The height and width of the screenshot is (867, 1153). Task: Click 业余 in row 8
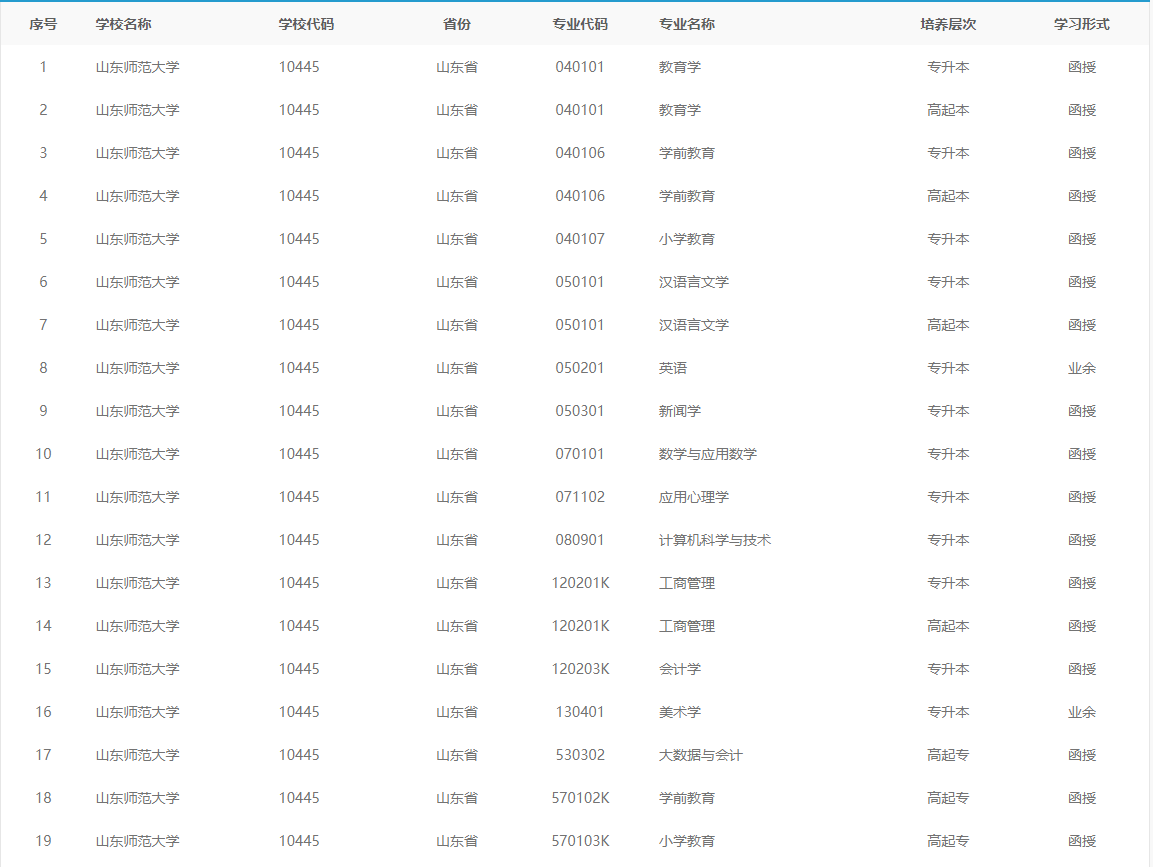[x=1082, y=368]
